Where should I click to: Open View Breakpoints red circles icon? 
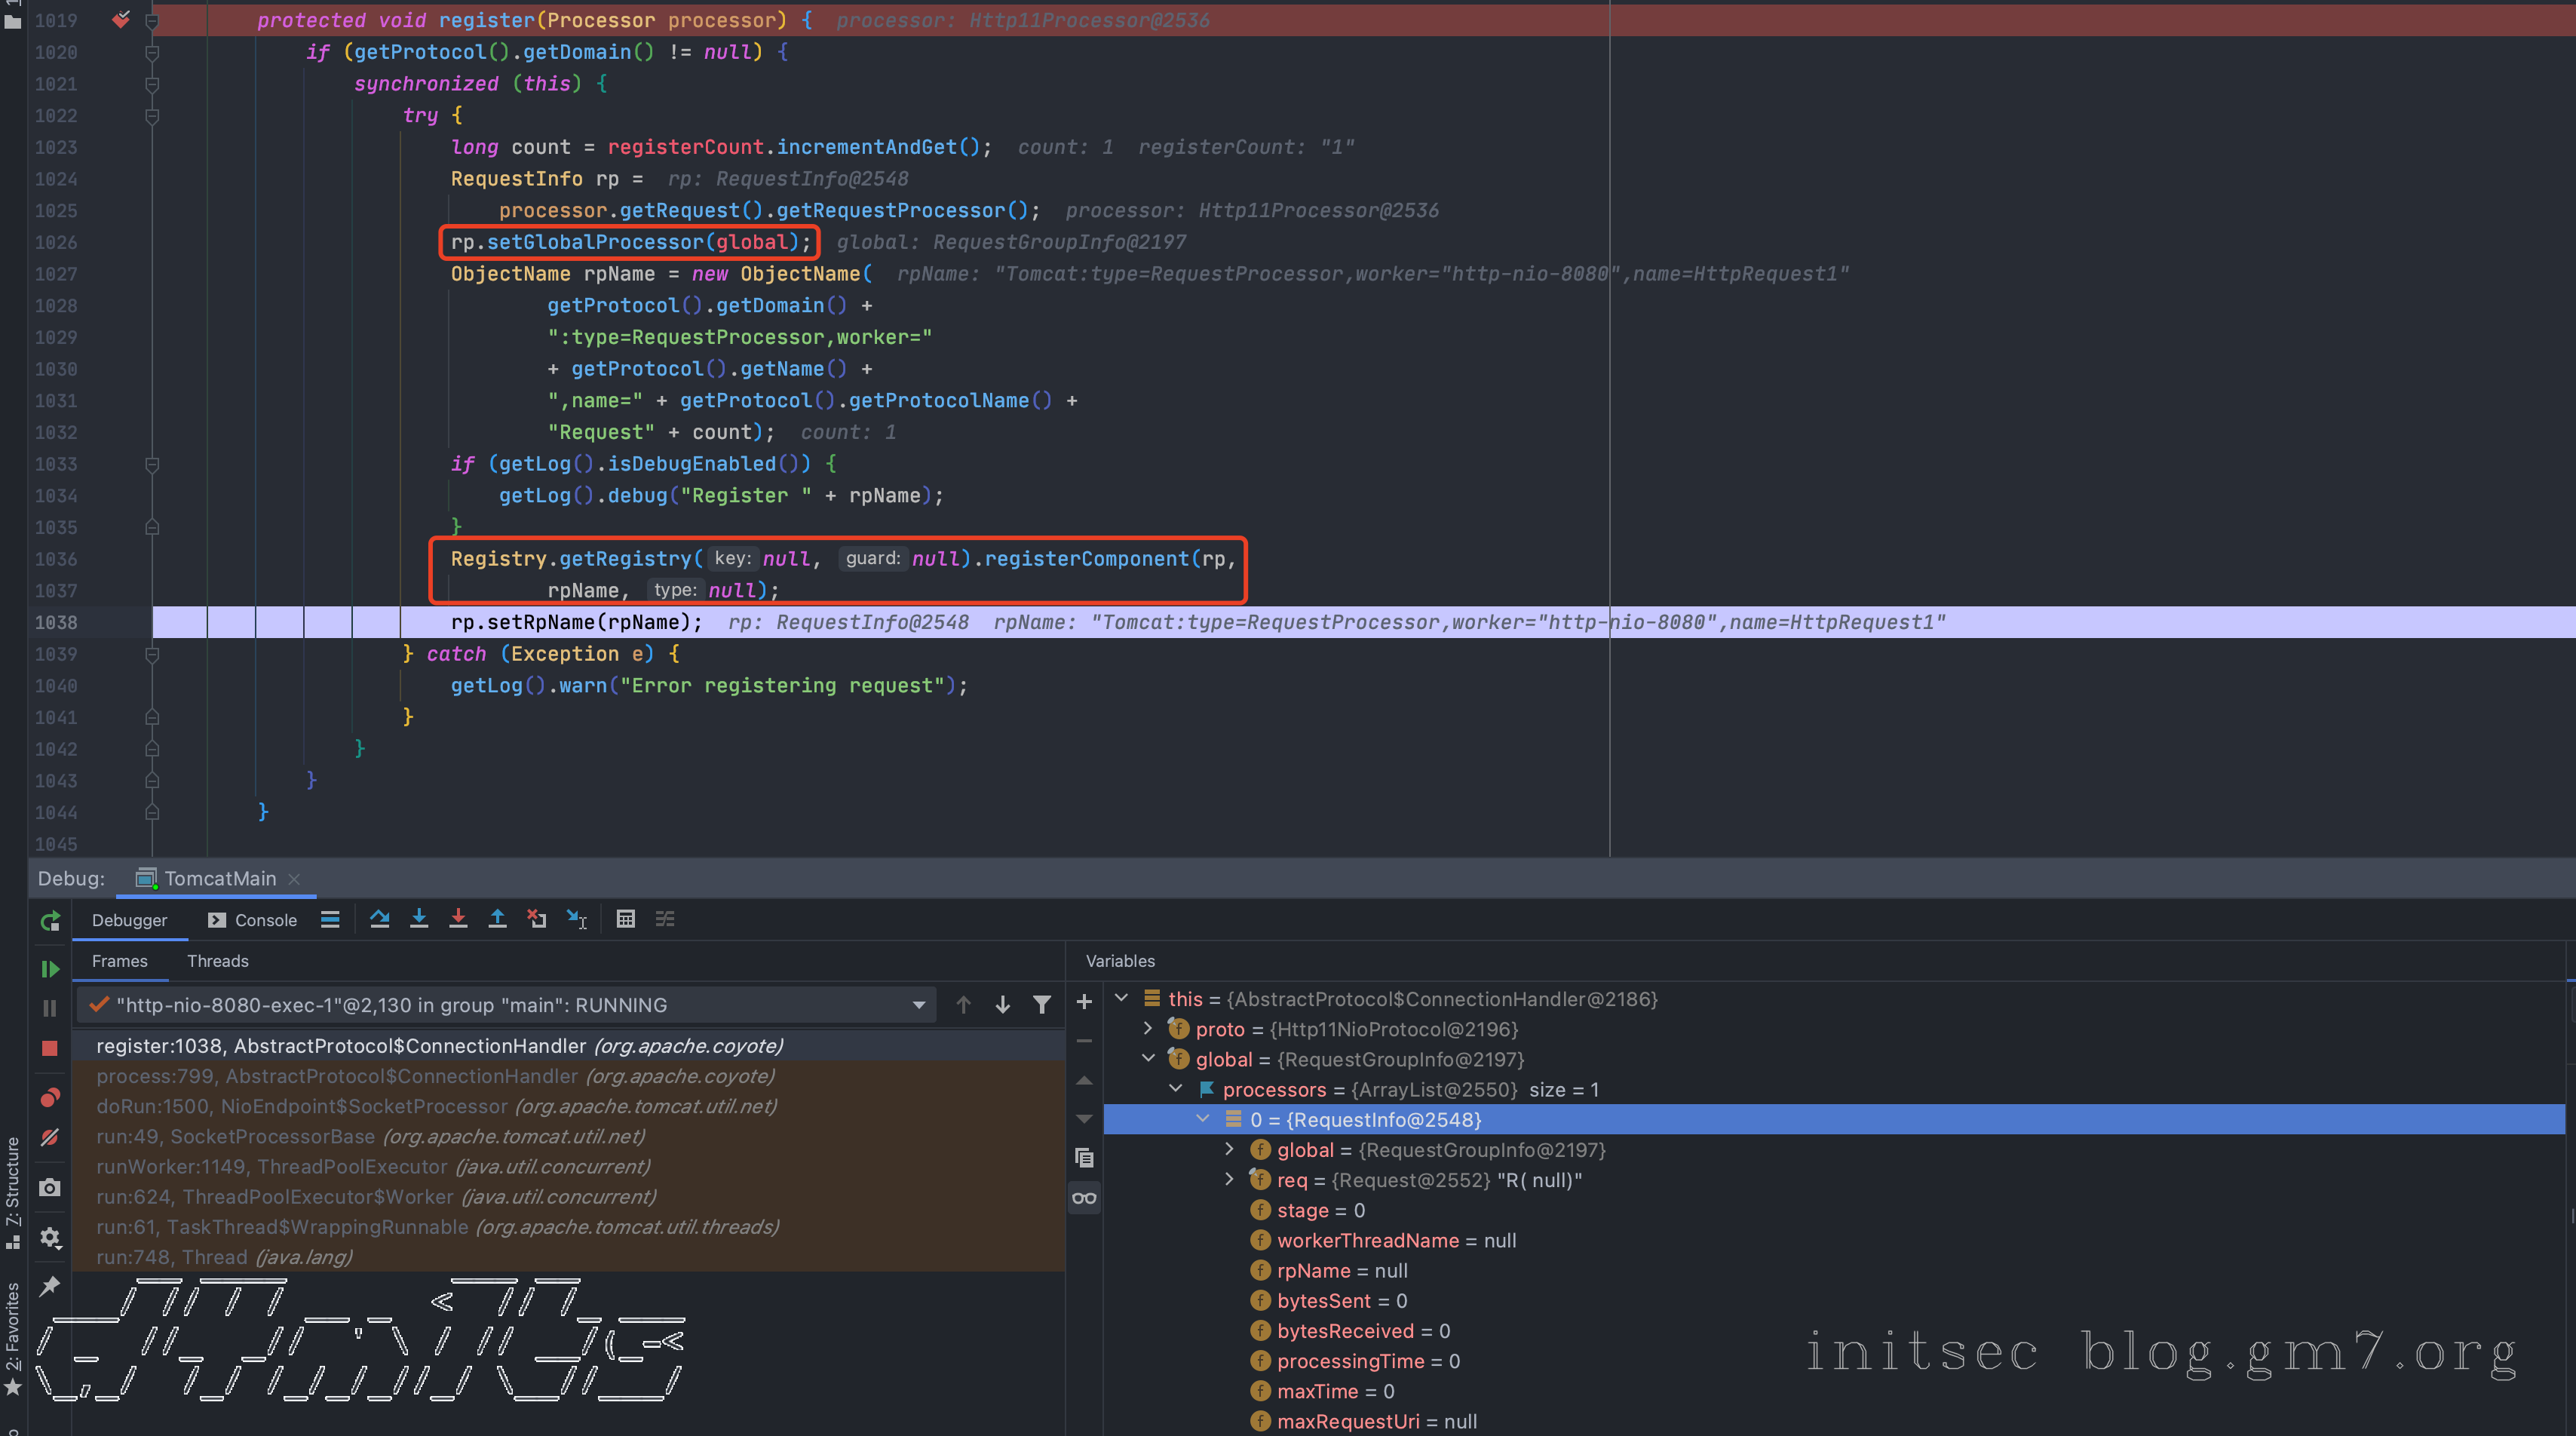50,1098
